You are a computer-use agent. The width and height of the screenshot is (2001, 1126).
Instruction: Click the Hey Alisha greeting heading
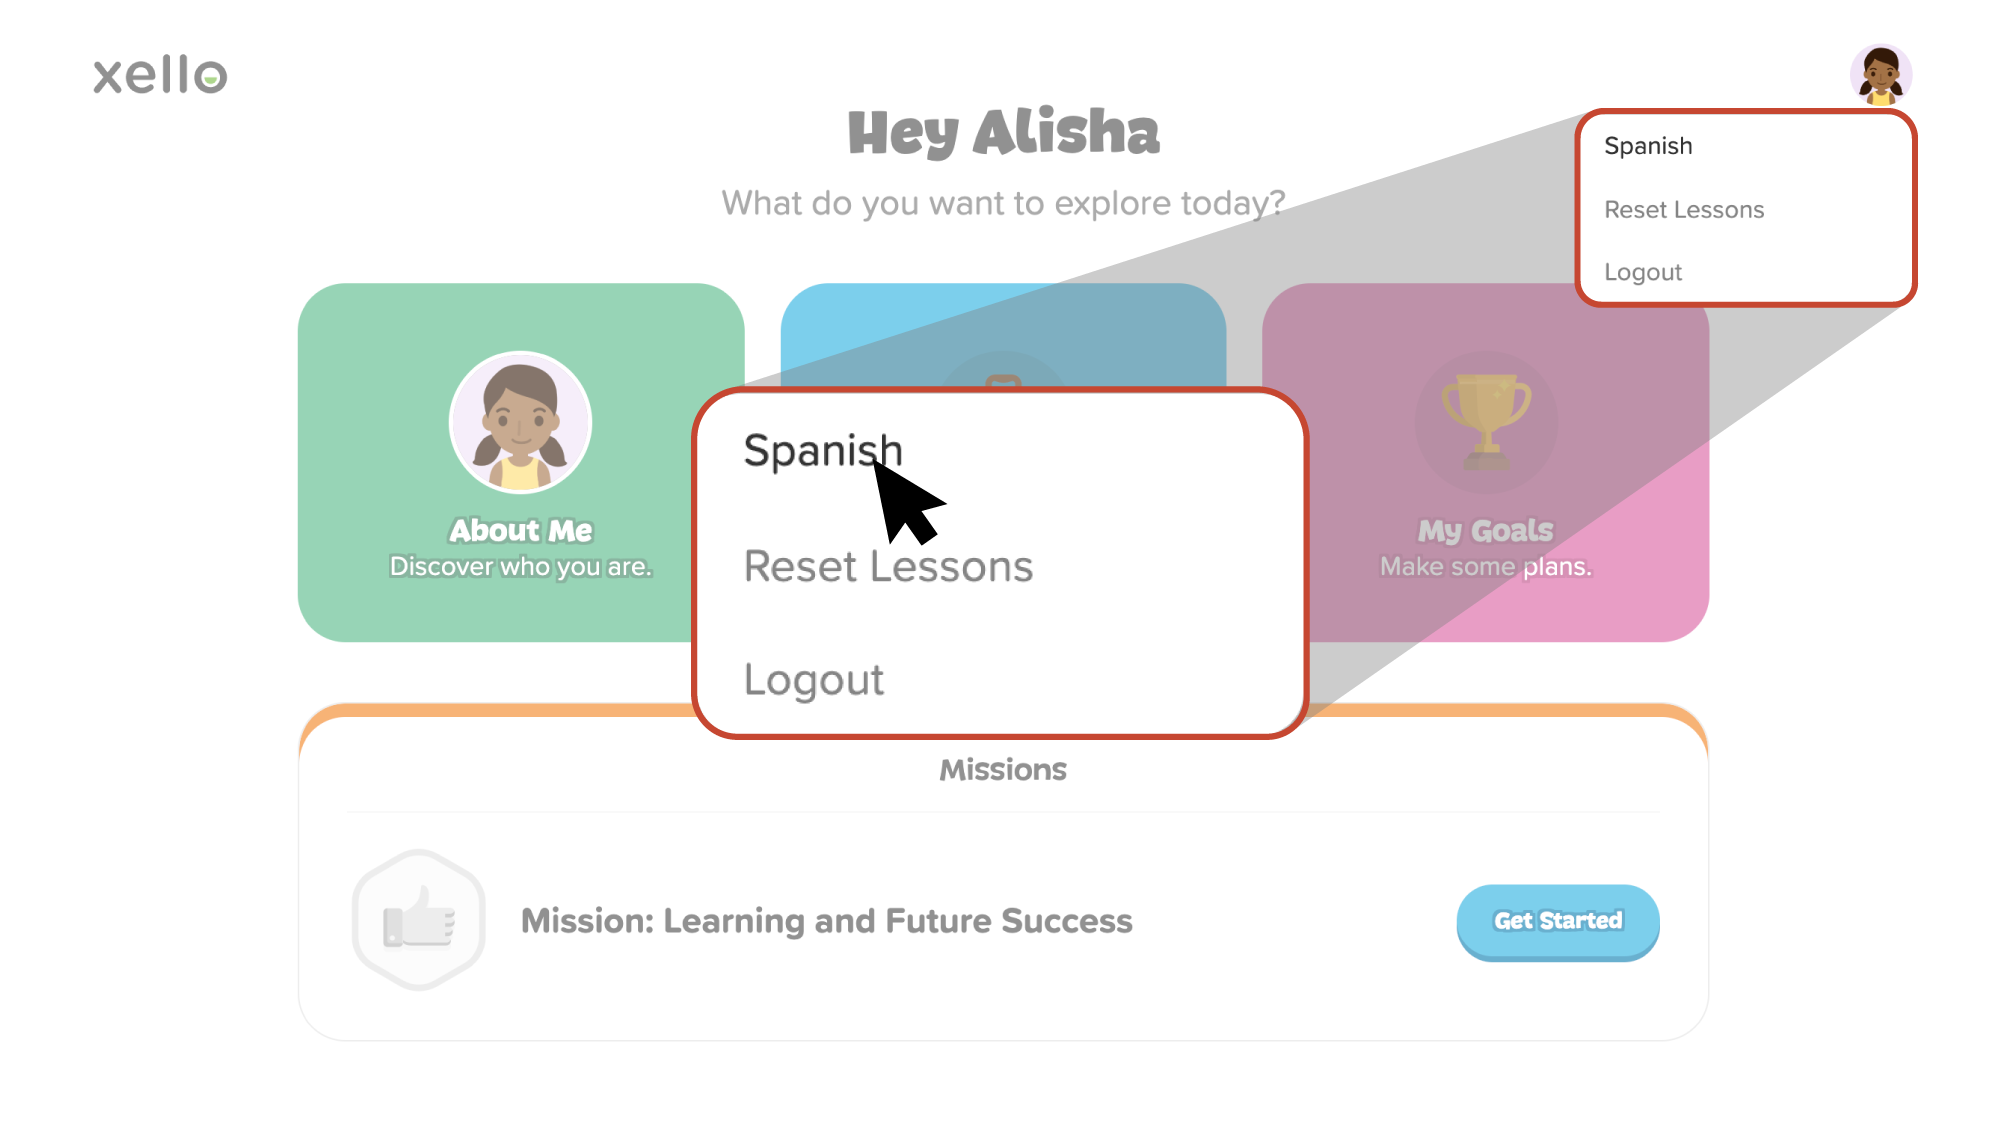tap(1003, 132)
